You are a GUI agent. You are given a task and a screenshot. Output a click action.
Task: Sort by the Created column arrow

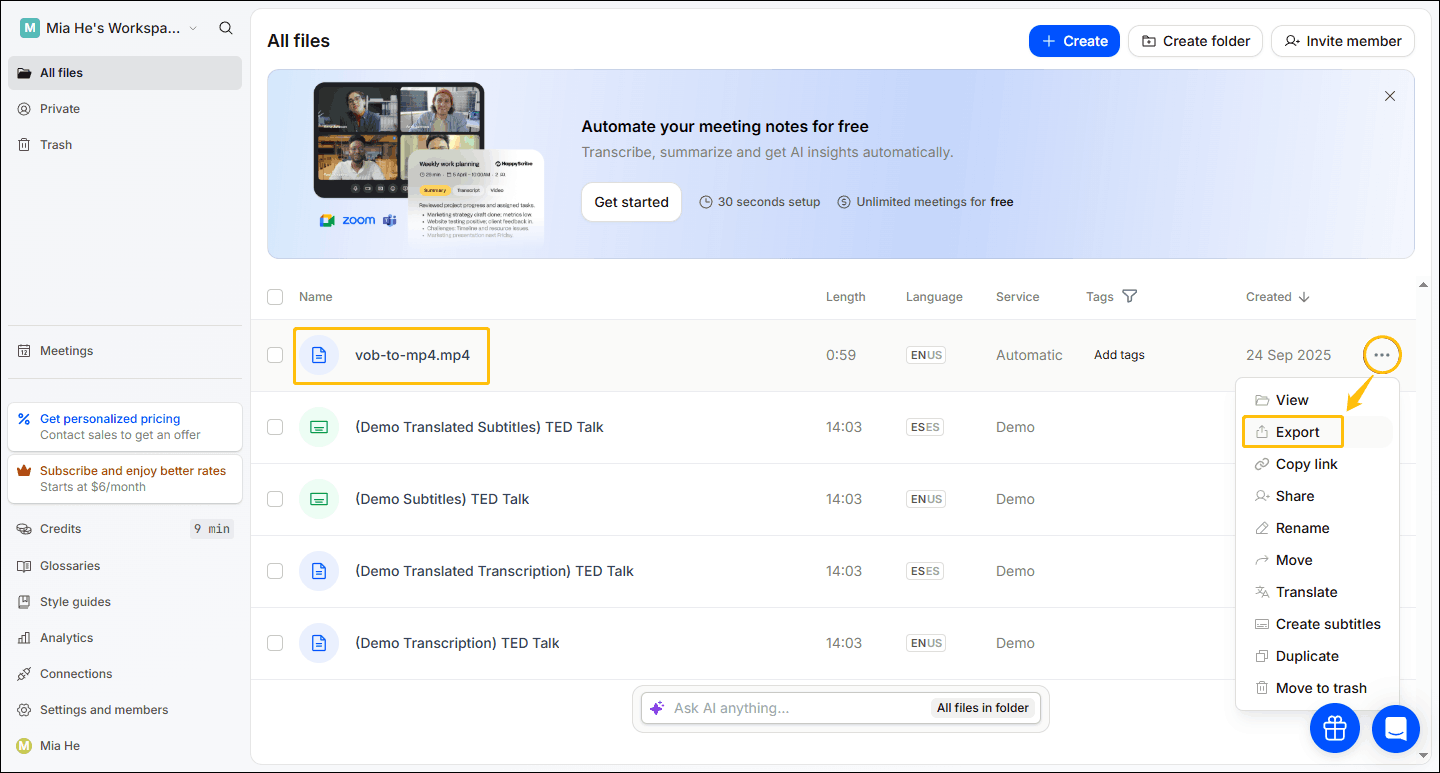pyautogui.click(x=1303, y=297)
